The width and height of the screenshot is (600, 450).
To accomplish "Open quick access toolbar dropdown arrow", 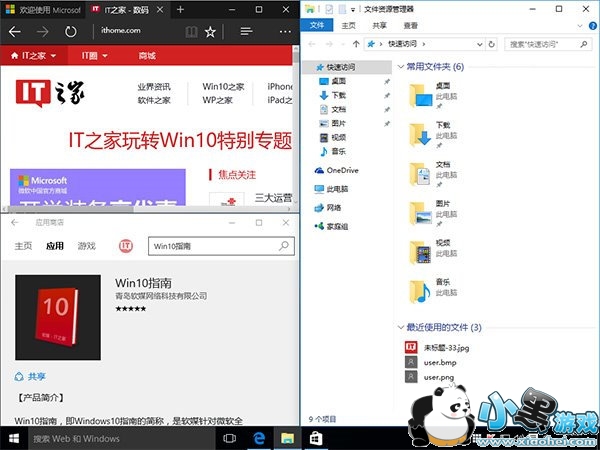I will coord(353,10).
